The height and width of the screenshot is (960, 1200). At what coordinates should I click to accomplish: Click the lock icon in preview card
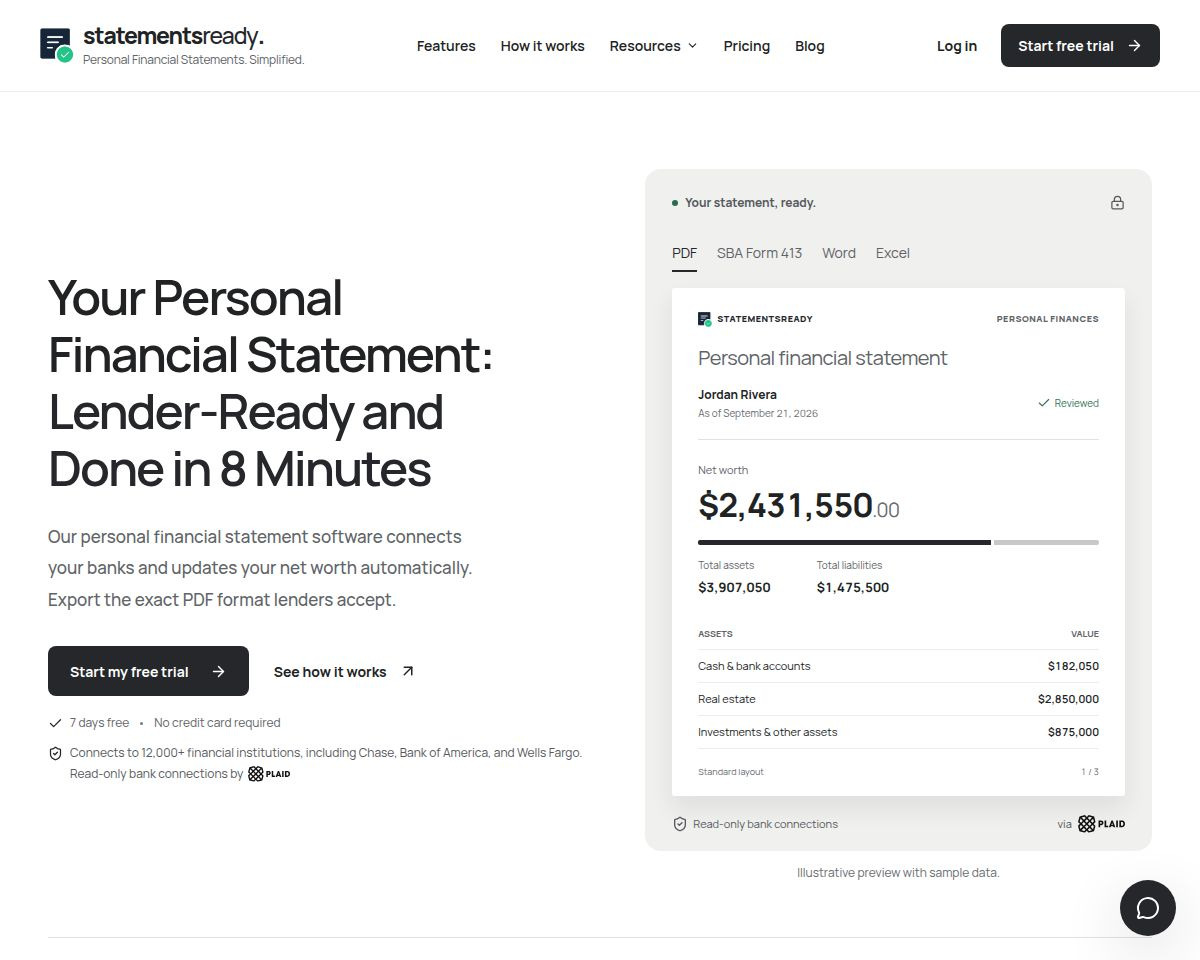(1117, 203)
